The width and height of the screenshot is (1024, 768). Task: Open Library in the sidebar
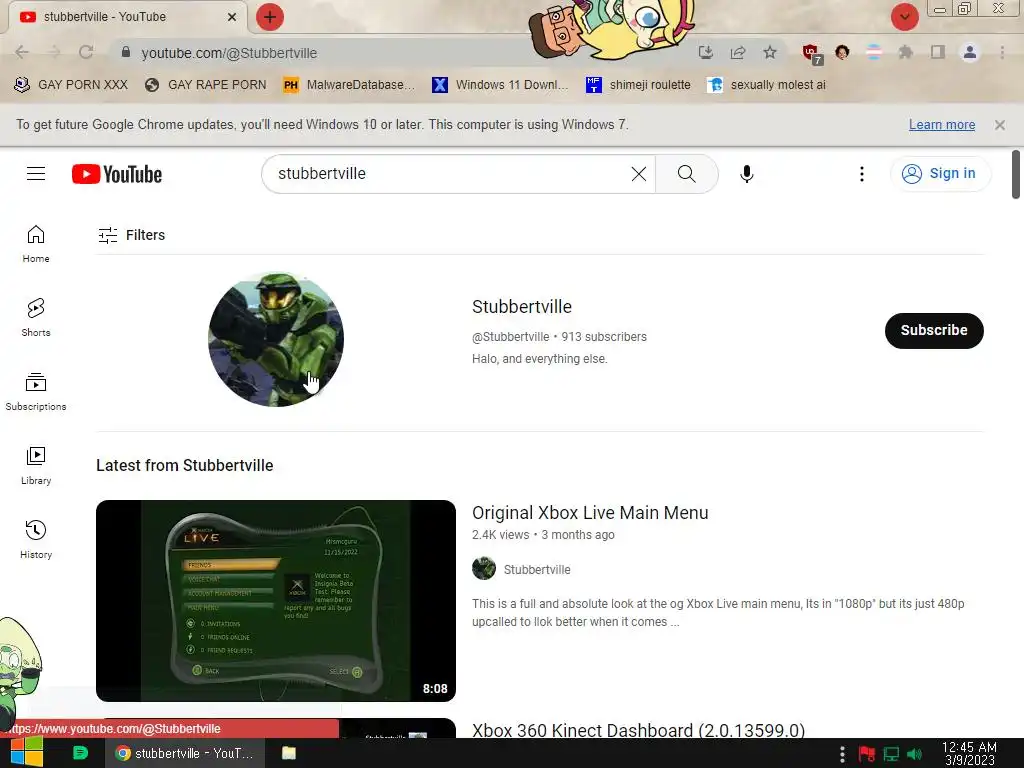pos(36,466)
